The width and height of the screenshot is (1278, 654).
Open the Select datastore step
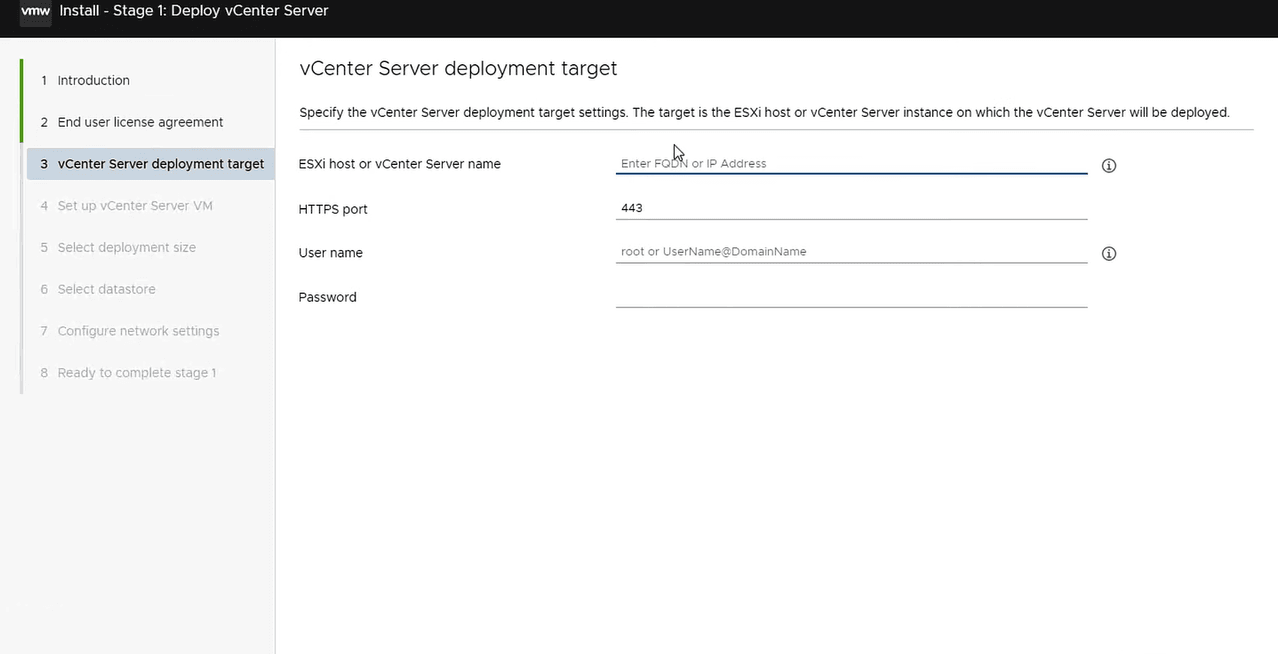(106, 290)
